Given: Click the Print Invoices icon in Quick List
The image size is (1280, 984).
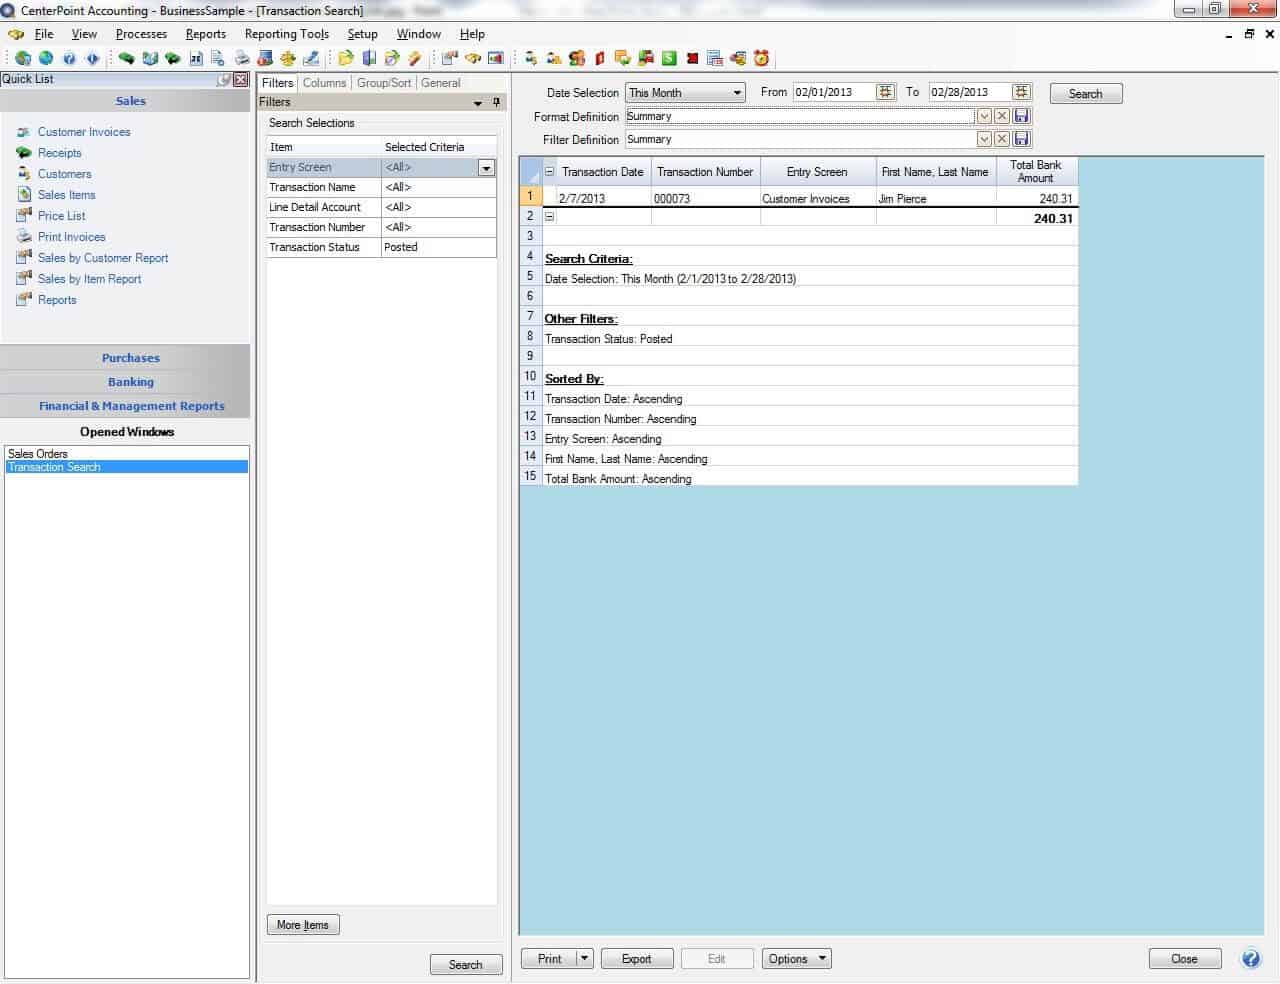Looking at the screenshot, I should [x=24, y=237].
